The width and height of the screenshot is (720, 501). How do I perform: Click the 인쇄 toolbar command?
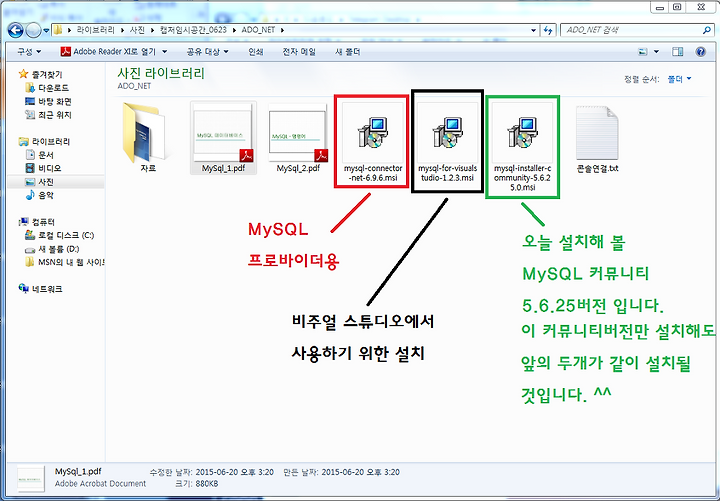256,51
